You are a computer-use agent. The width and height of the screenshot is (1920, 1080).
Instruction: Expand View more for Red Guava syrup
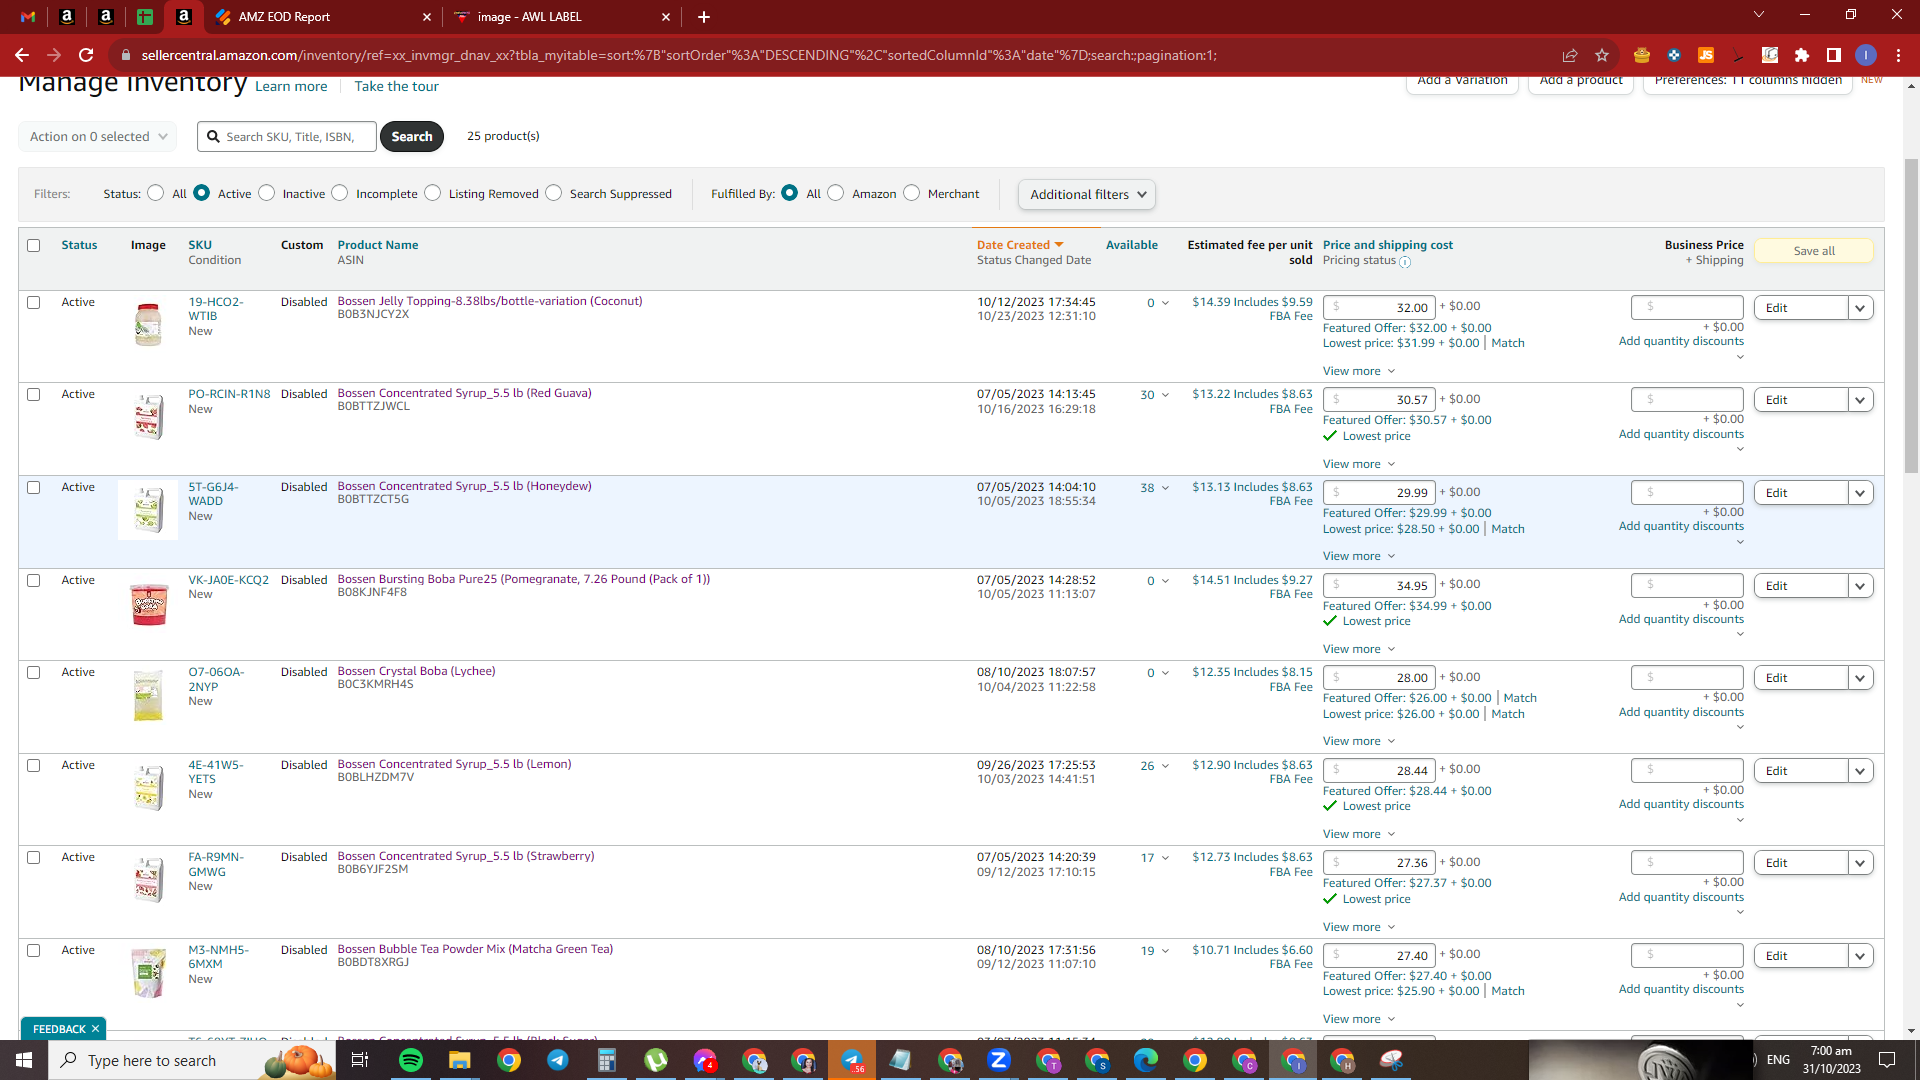click(1359, 464)
